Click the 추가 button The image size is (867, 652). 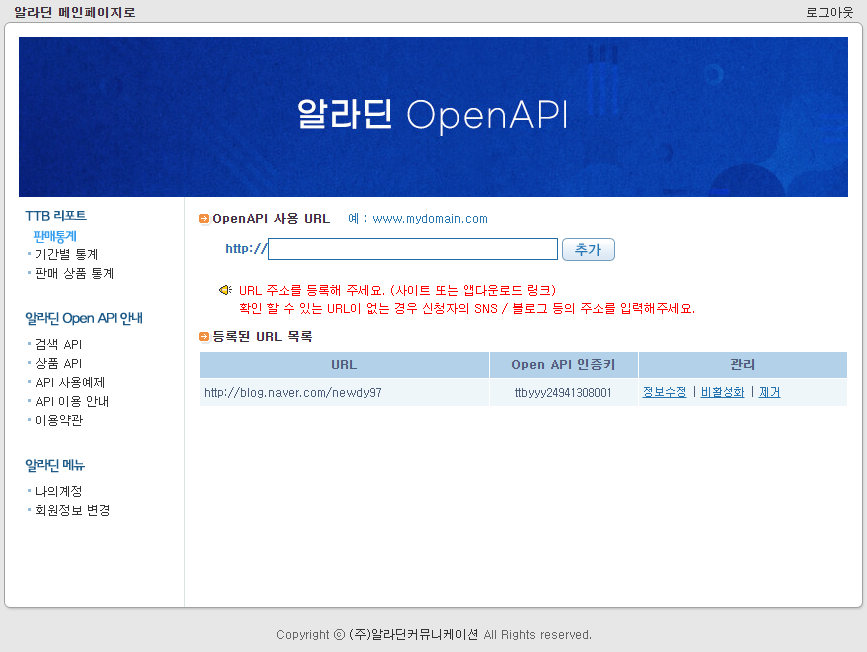click(588, 249)
